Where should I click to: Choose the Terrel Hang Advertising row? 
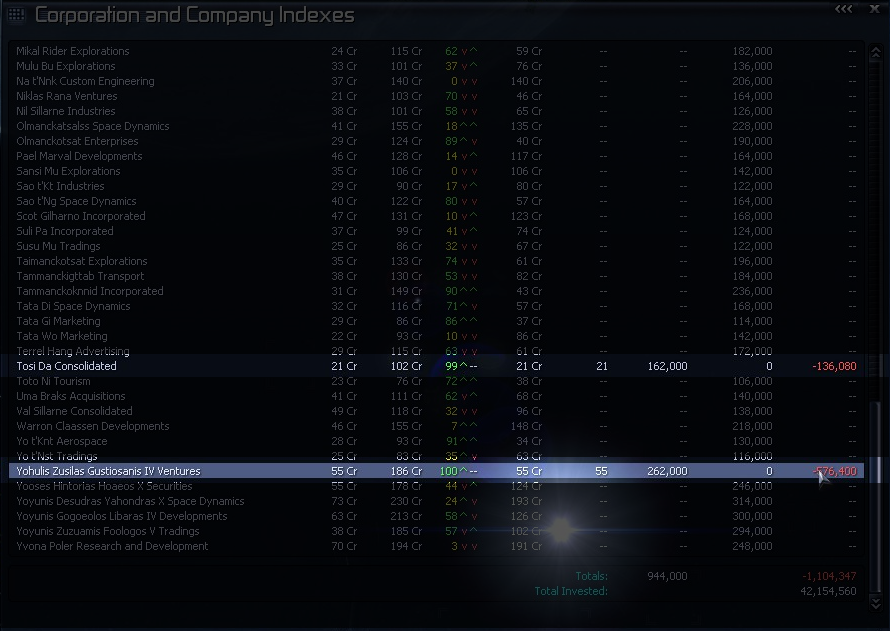click(x=73, y=351)
